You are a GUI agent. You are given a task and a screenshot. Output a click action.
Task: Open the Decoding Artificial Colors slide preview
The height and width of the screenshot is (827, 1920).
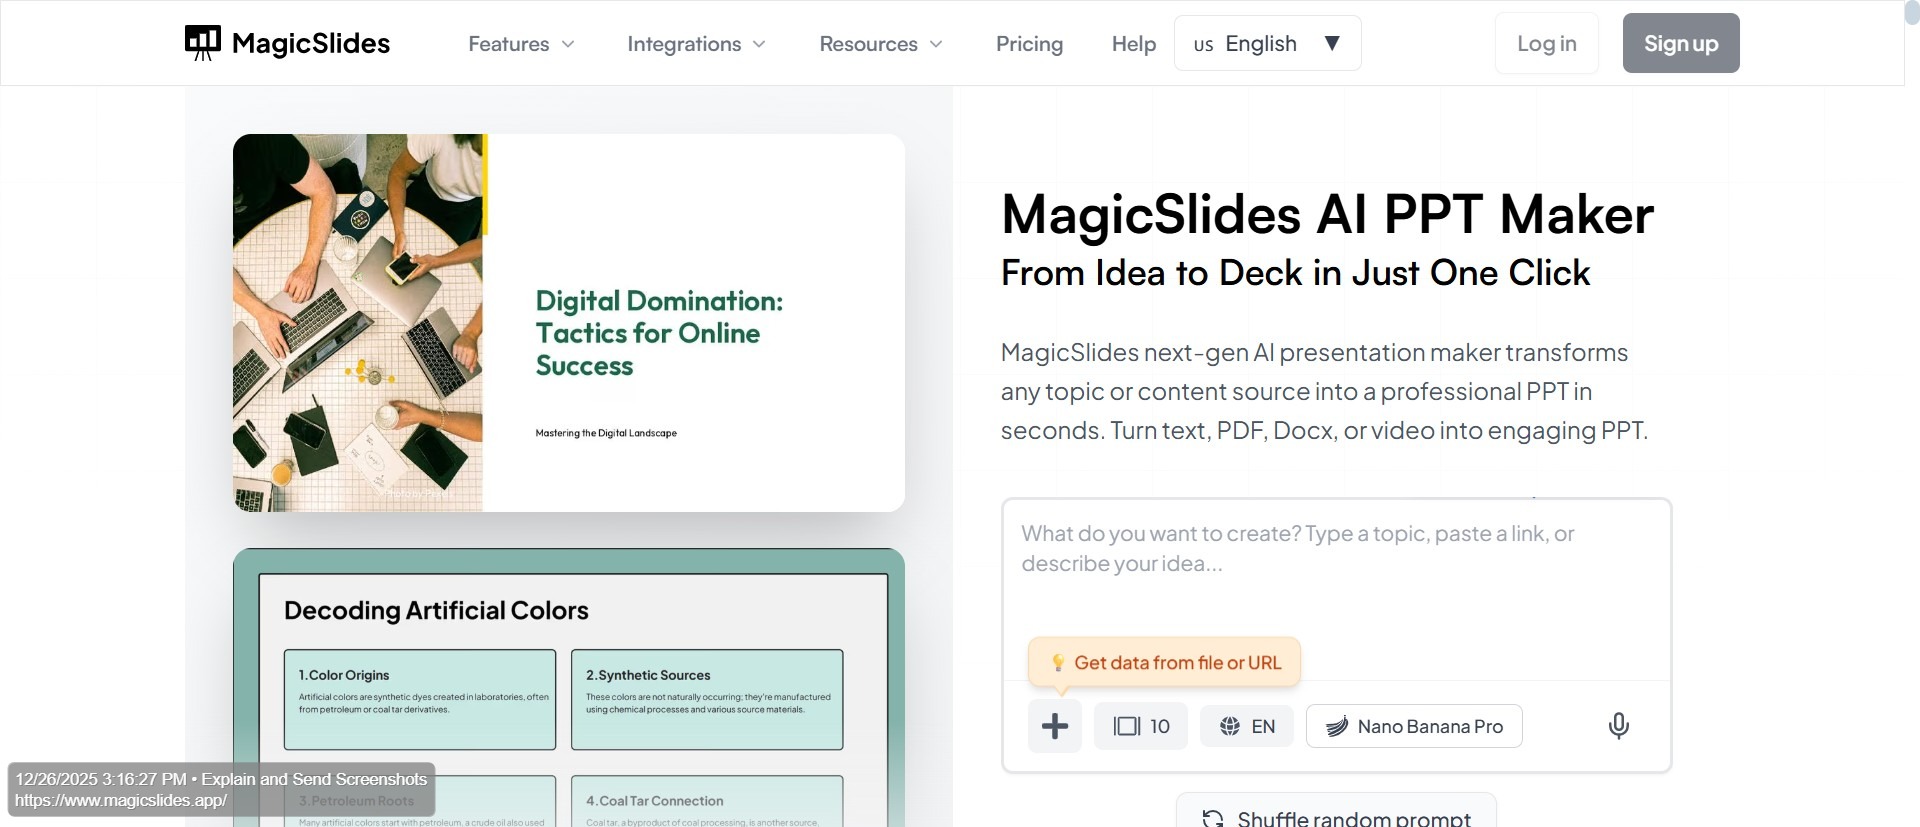tap(569, 688)
